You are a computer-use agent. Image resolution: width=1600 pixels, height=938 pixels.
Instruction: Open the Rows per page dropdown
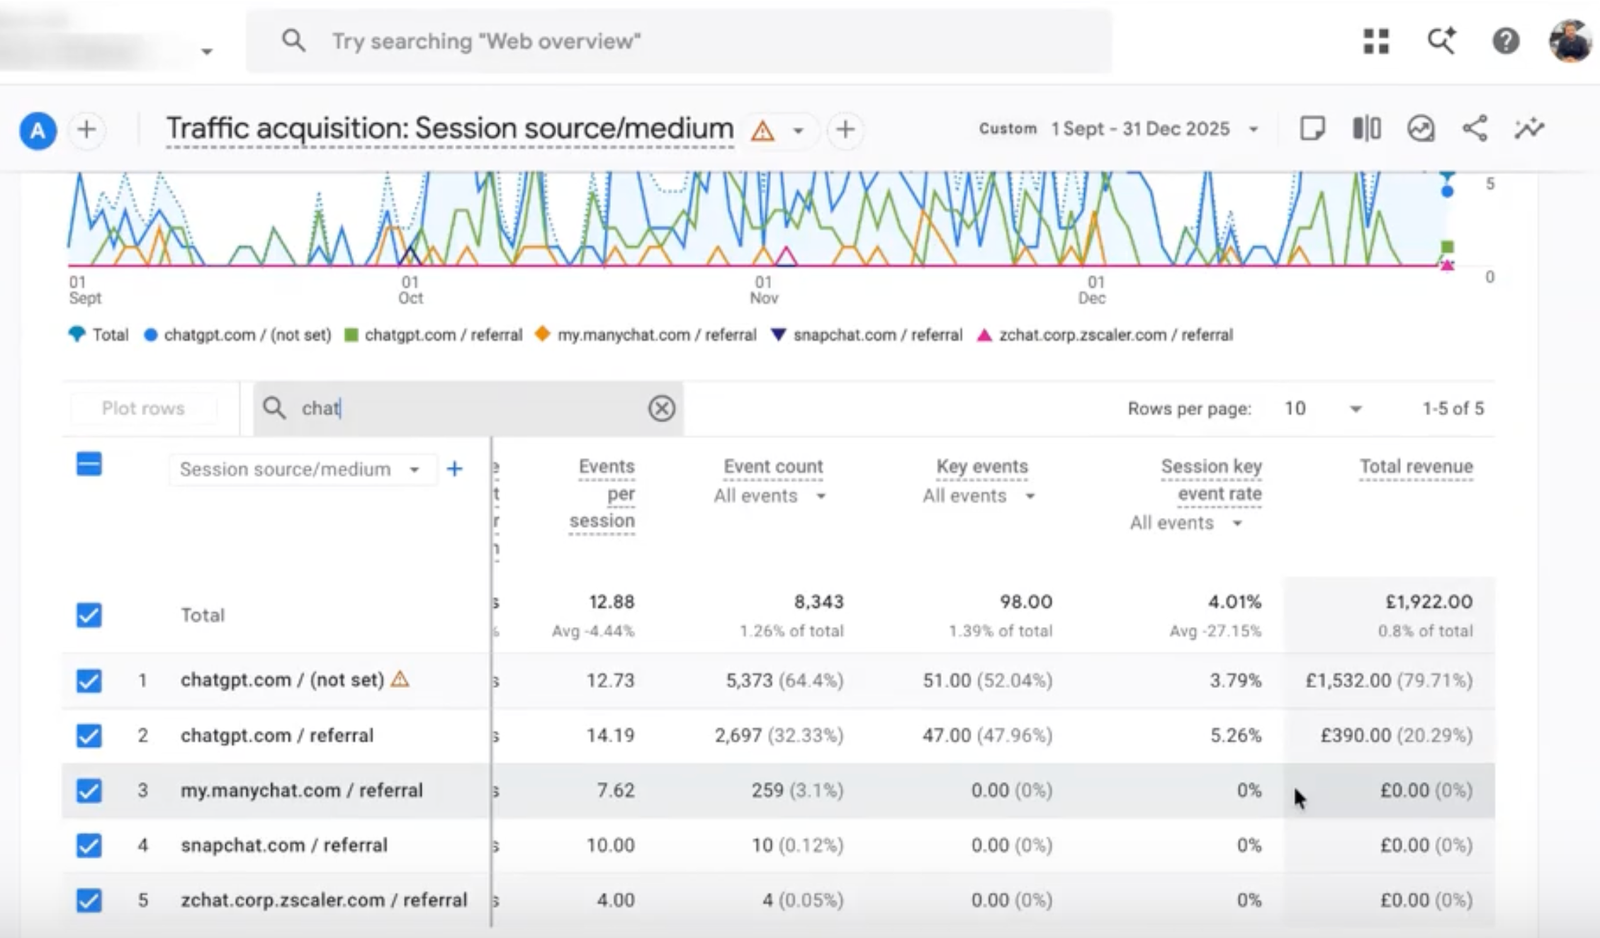(1323, 408)
